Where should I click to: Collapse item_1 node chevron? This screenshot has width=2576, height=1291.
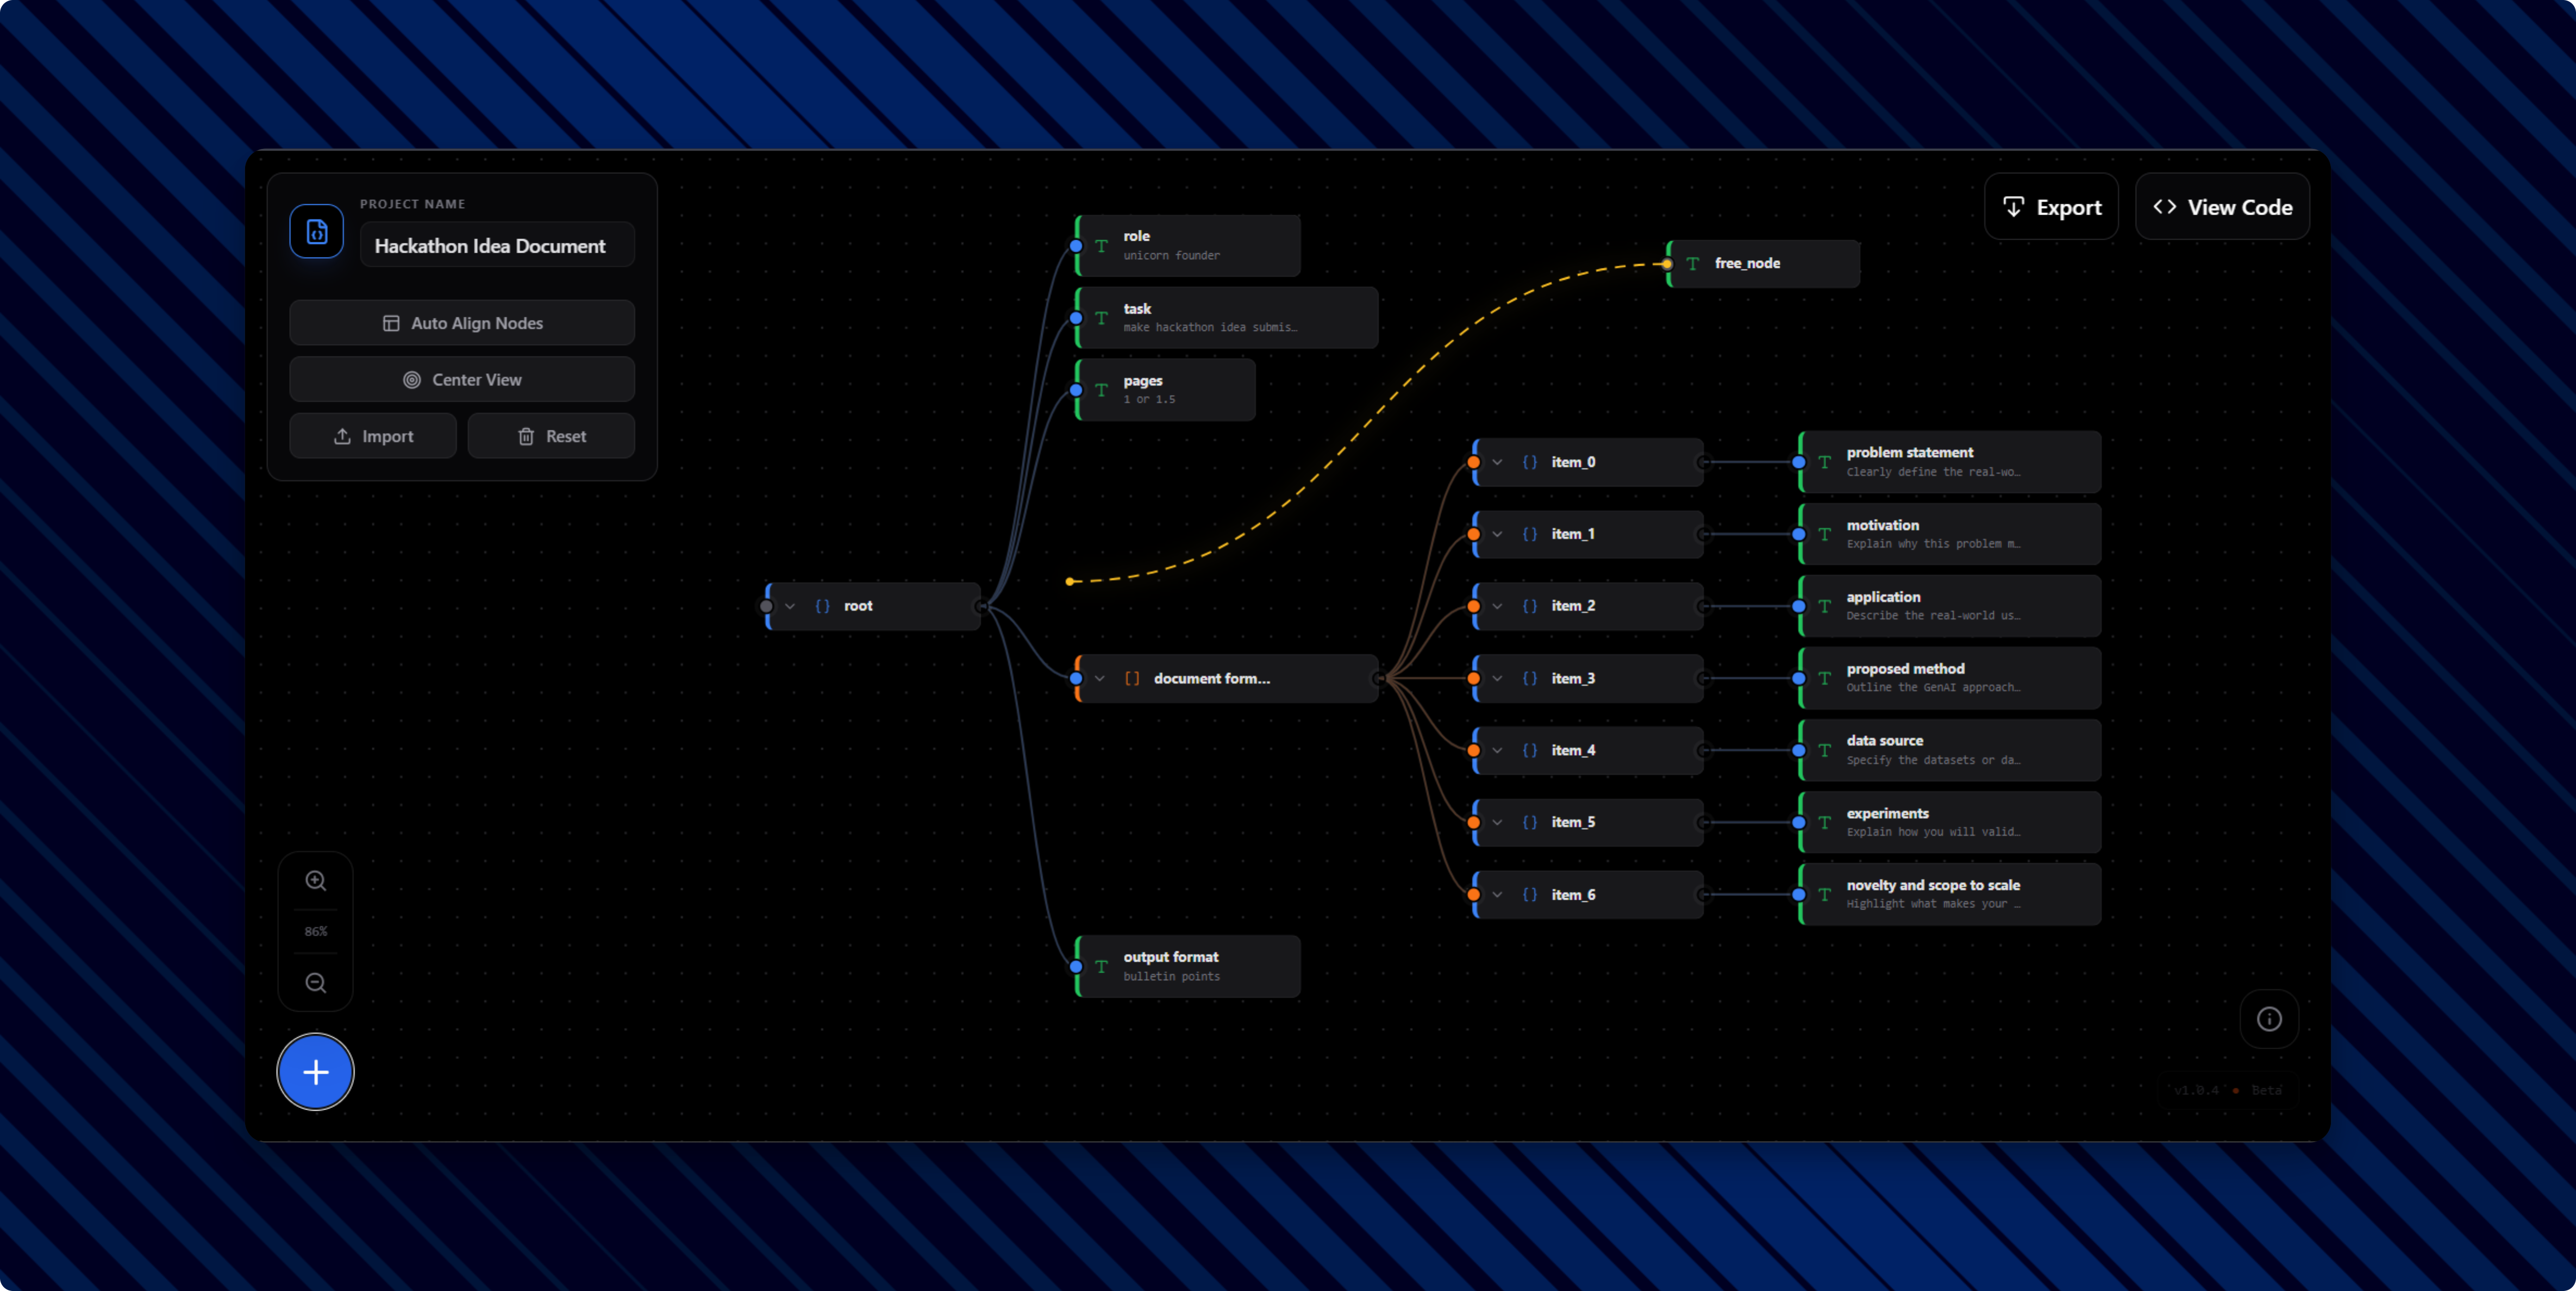coord(1497,534)
